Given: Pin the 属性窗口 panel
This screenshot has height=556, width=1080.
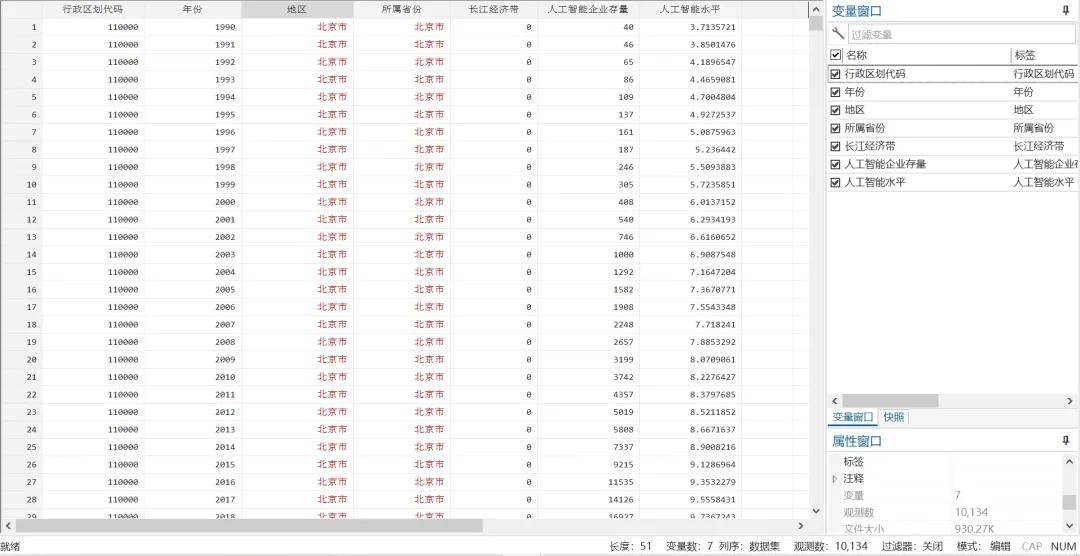Looking at the screenshot, I should [1066, 440].
